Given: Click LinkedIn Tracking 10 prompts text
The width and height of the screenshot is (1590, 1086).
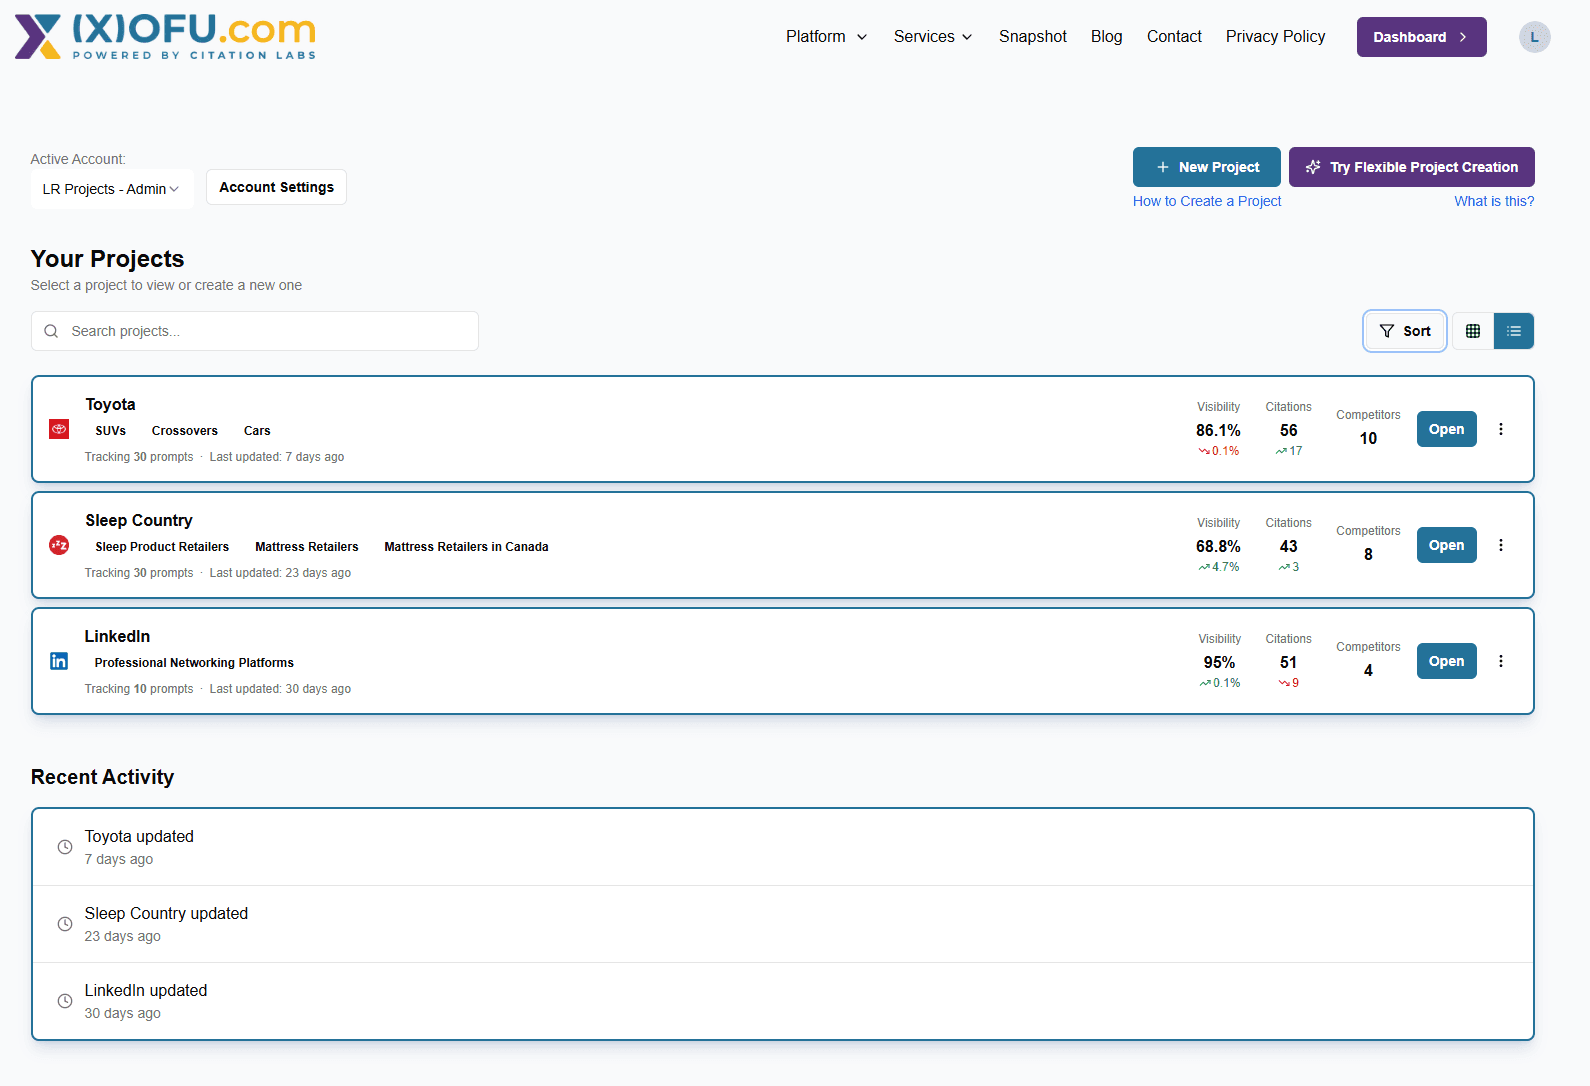Looking at the screenshot, I should [139, 689].
